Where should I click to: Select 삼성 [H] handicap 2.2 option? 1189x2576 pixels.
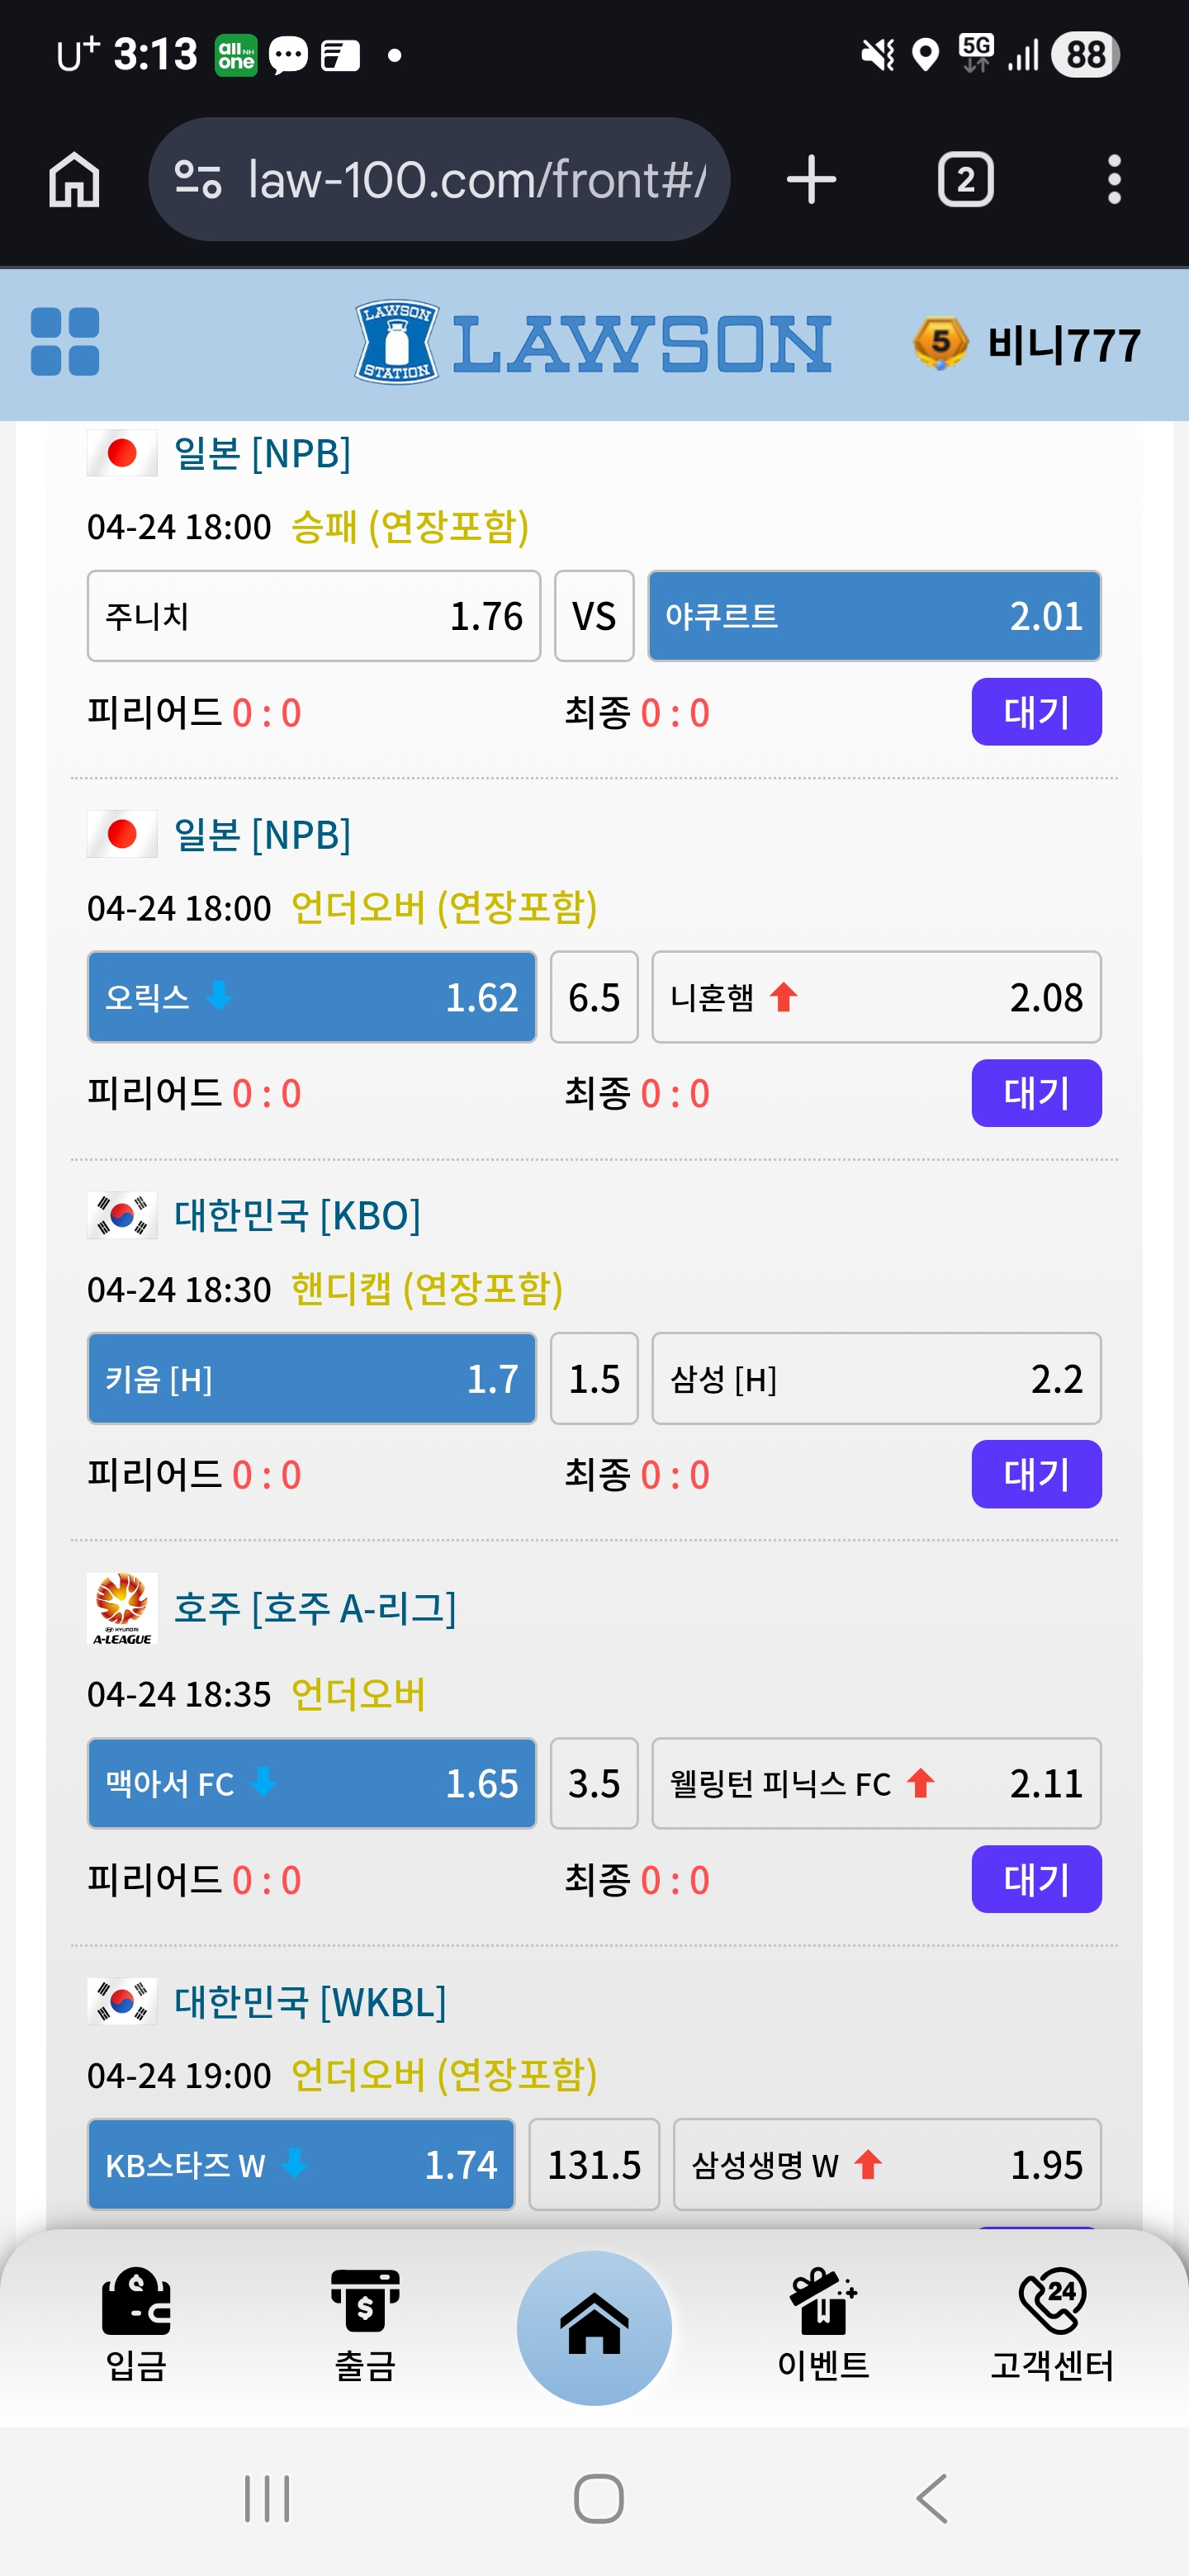[x=876, y=1379]
